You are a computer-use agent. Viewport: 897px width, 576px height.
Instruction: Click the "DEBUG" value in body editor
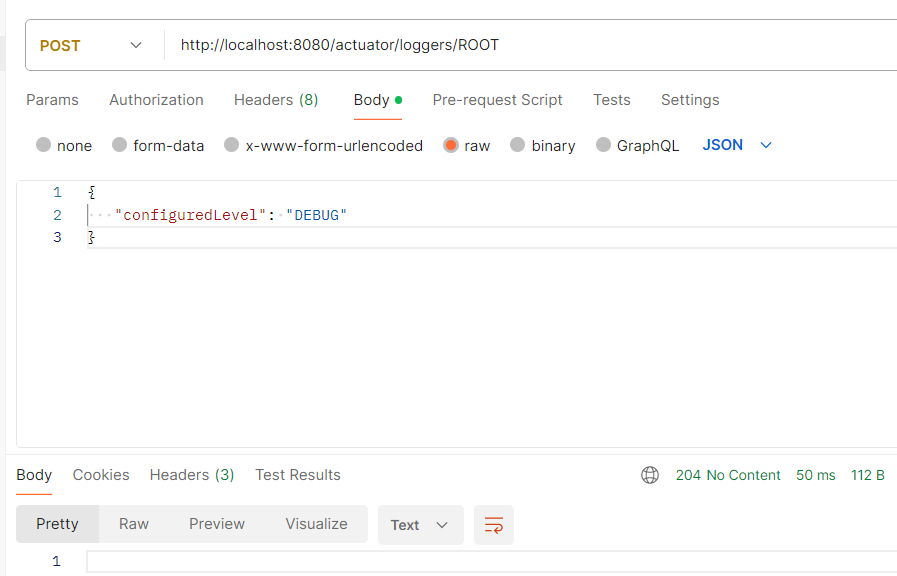point(316,215)
